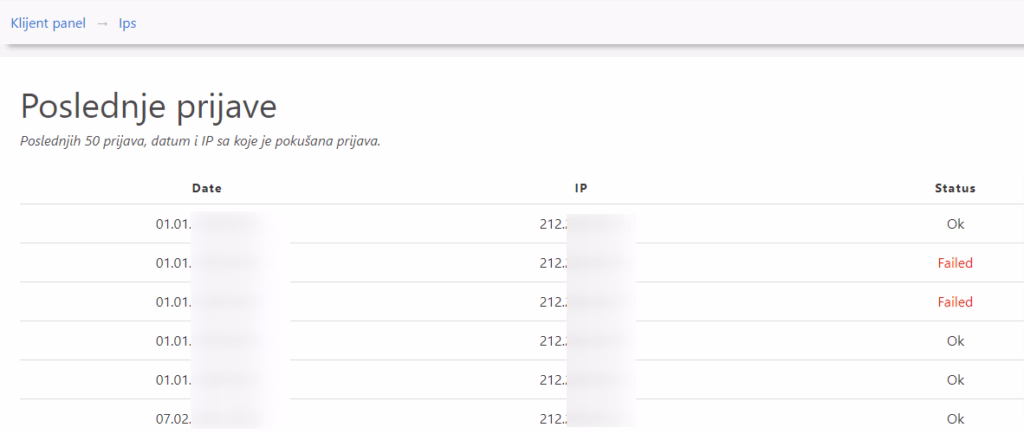Click the arrow separator in the breadcrumb
This screenshot has height=434, width=1024.
coord(102,23)
